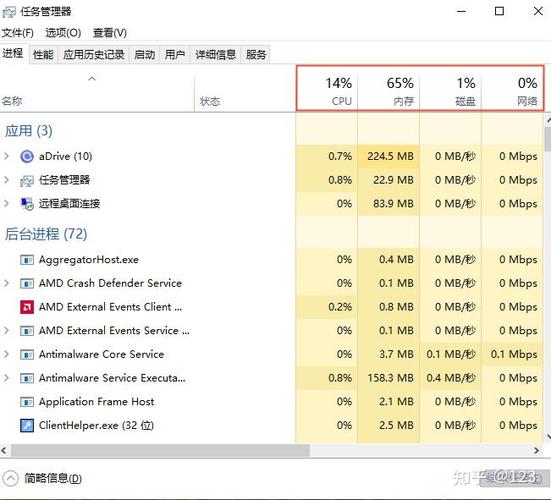
Task: Click the ClientHelper.exe process icon
Action: click(27, 426)
